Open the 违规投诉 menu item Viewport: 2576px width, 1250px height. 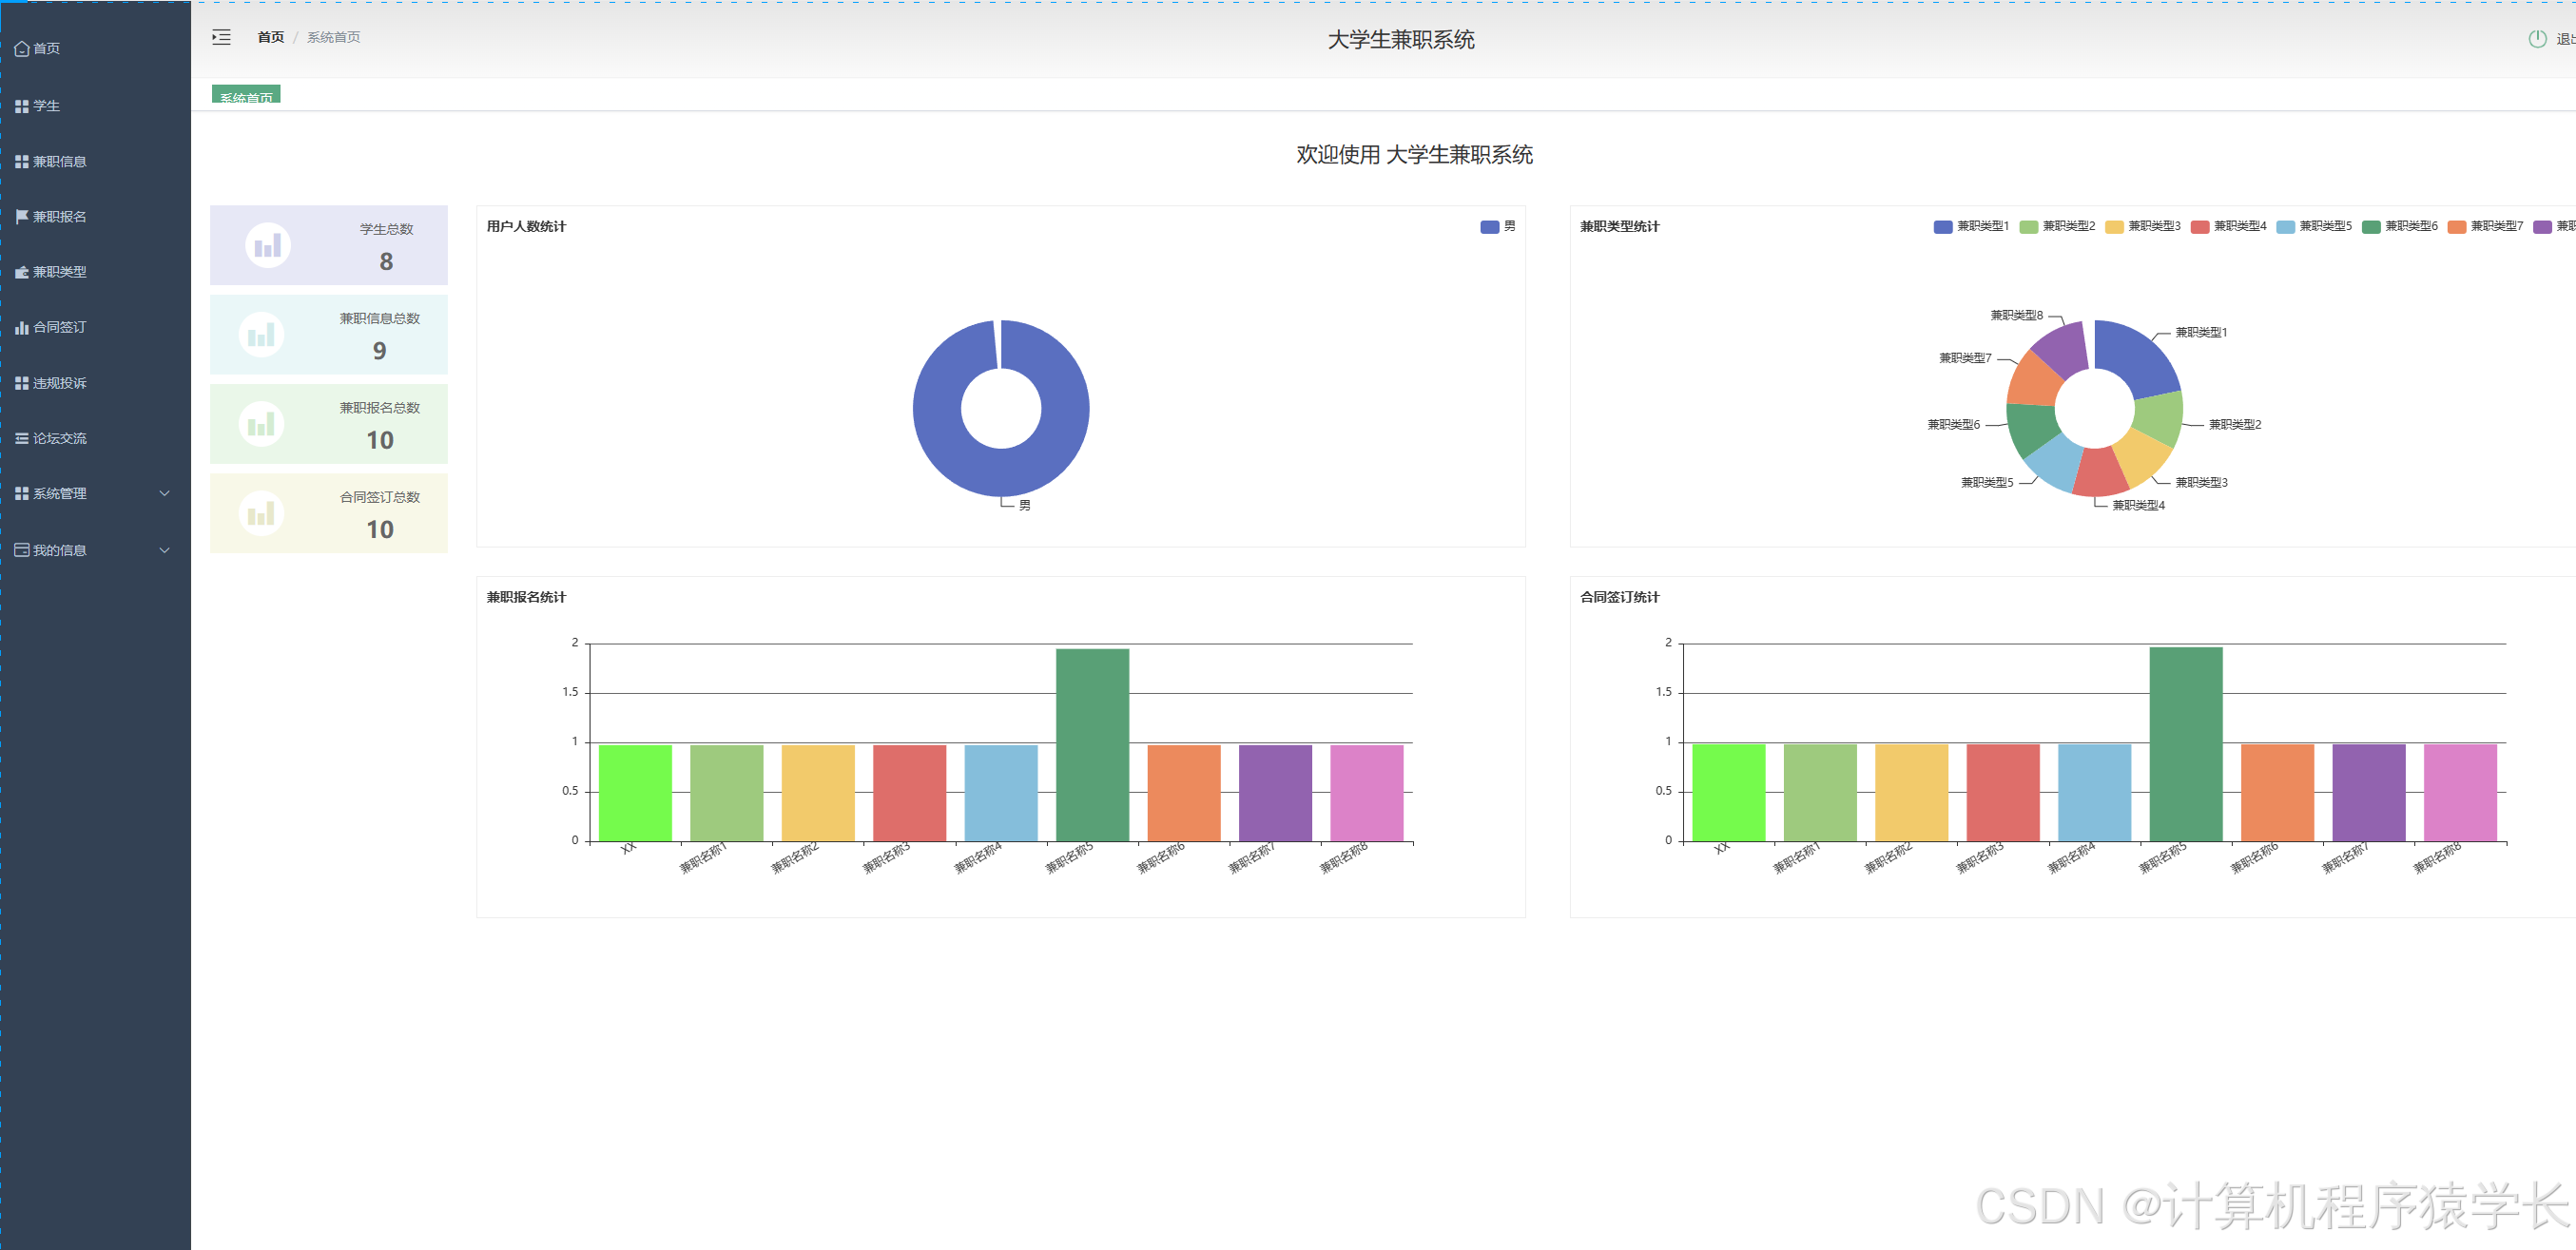point(59,383)
